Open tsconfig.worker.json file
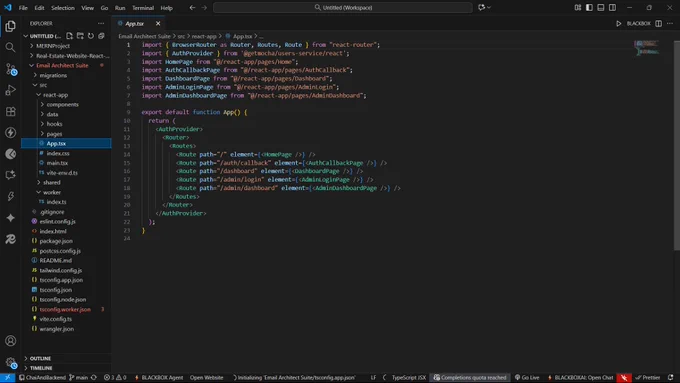The height and width of the screenshot is (383, 680). [x=66, y=309]
